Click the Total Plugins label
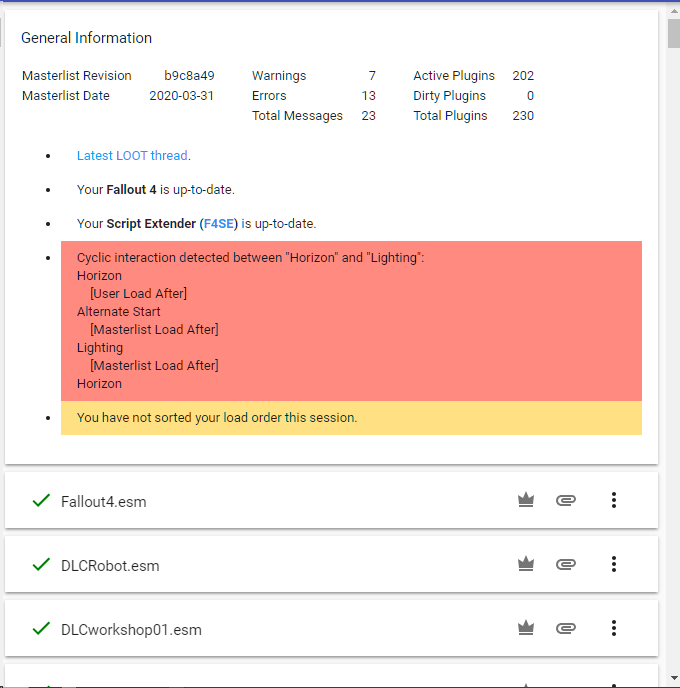 (x=450, y=116)
